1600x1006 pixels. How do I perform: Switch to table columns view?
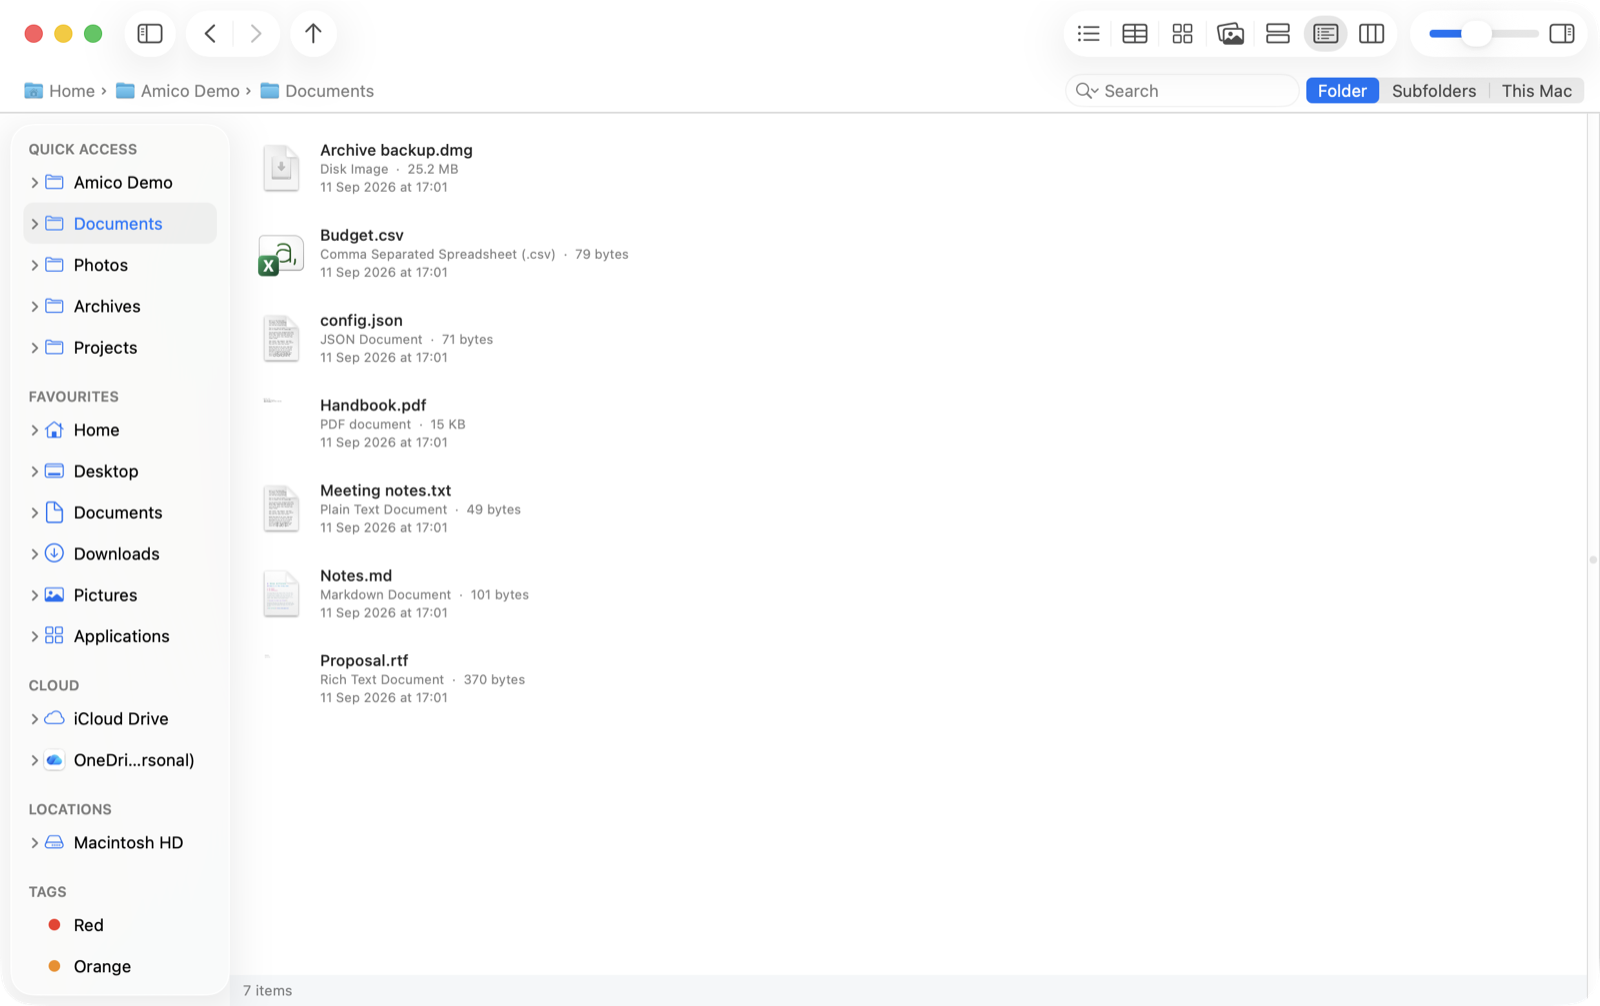tap(1135, 34)
